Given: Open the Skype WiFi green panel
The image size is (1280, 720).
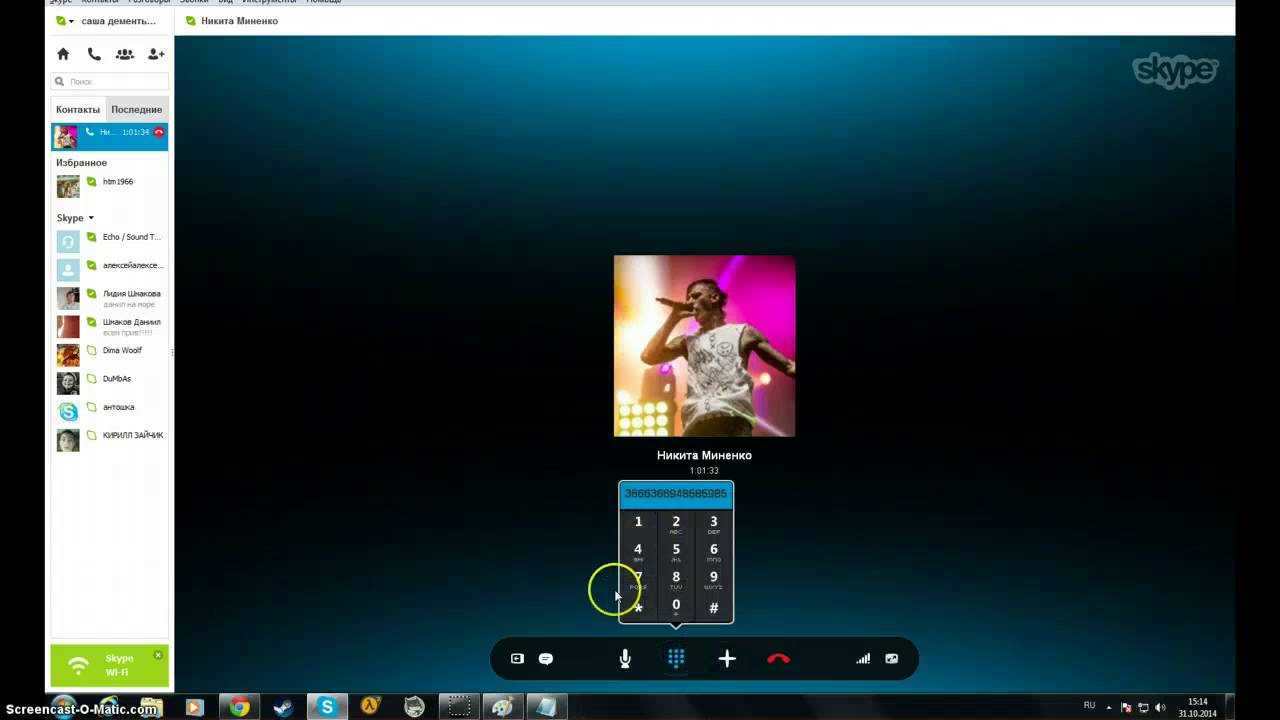Looking at the screenshot, I should pos(110,665).
